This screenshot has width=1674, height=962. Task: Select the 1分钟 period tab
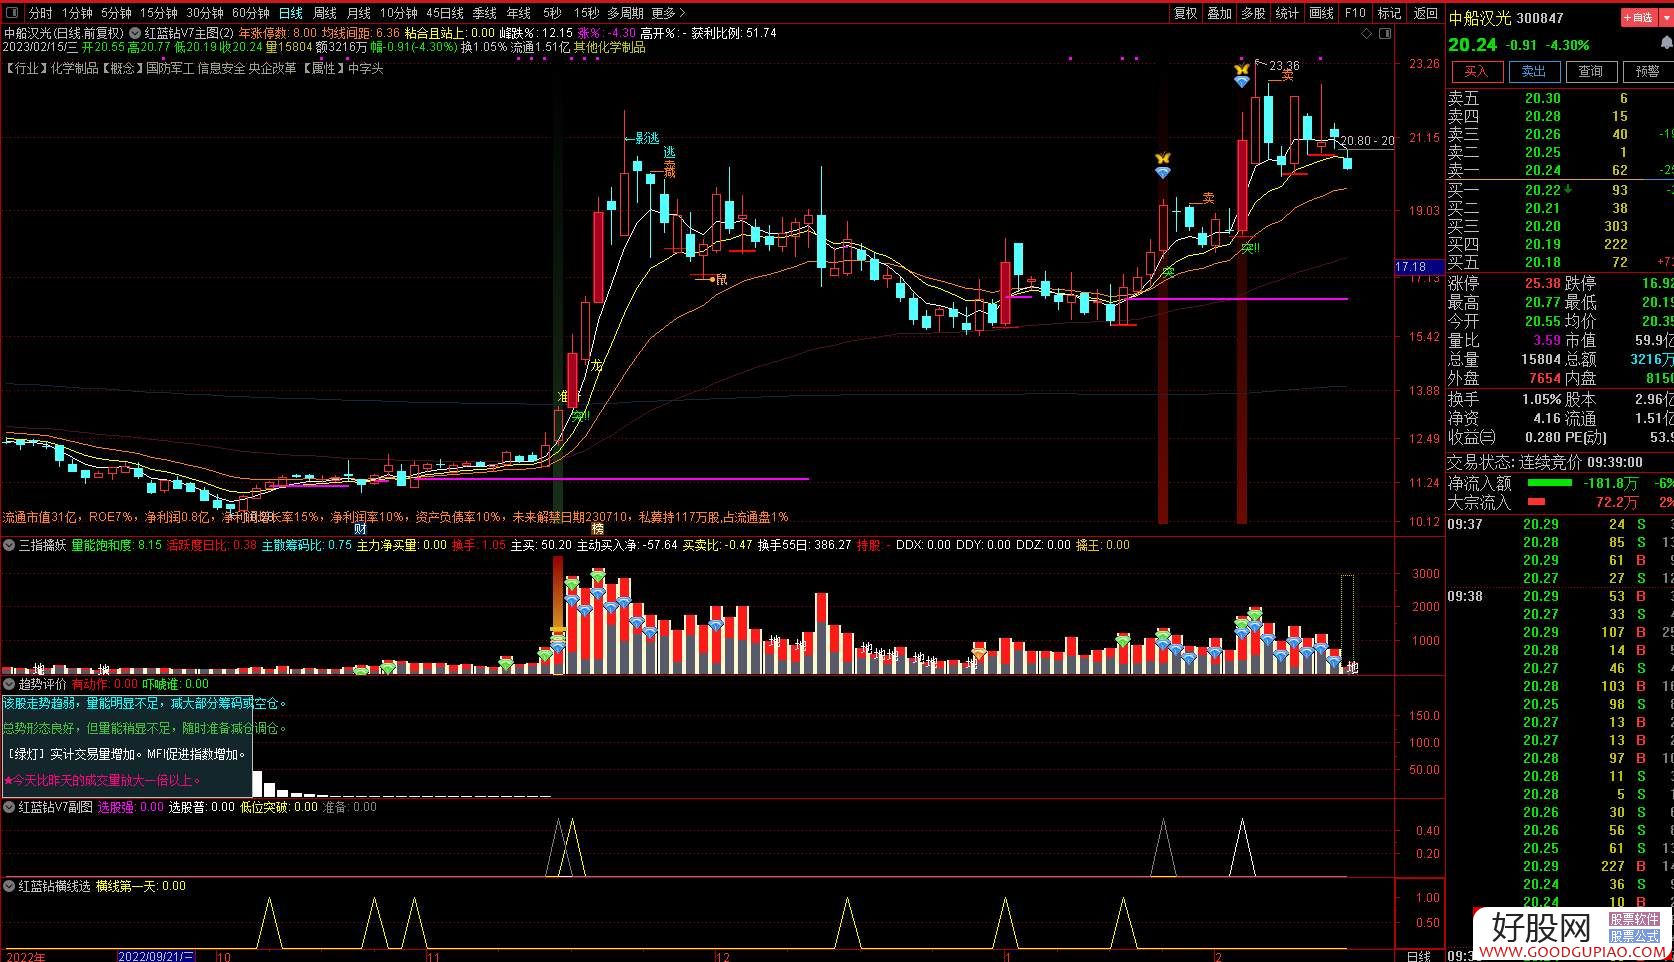pyautogui.click(x=77, y=13)
